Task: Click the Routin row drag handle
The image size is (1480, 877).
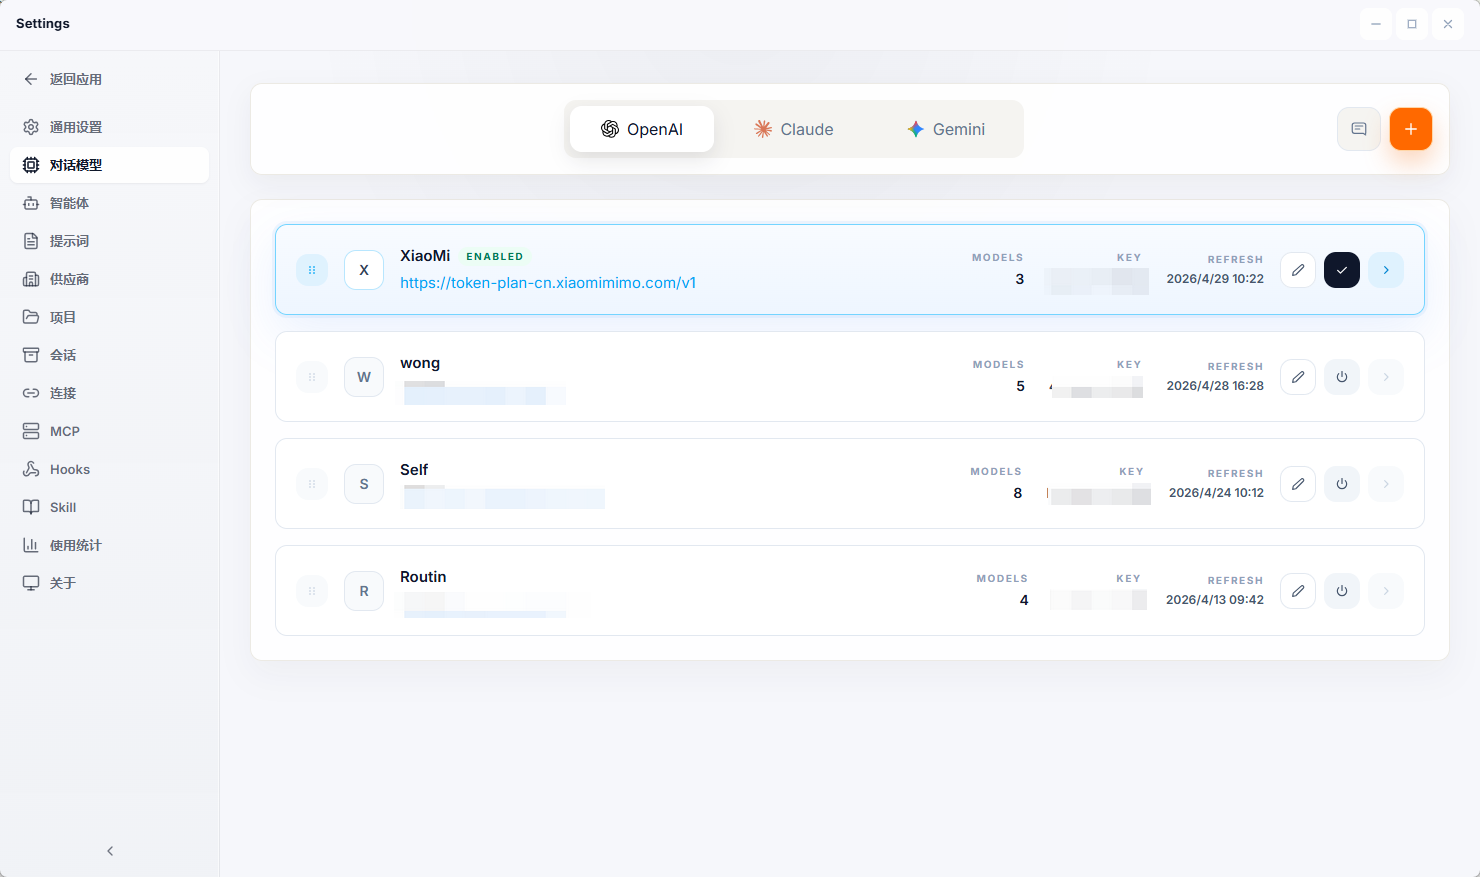Action: click(x=312, y=591)
